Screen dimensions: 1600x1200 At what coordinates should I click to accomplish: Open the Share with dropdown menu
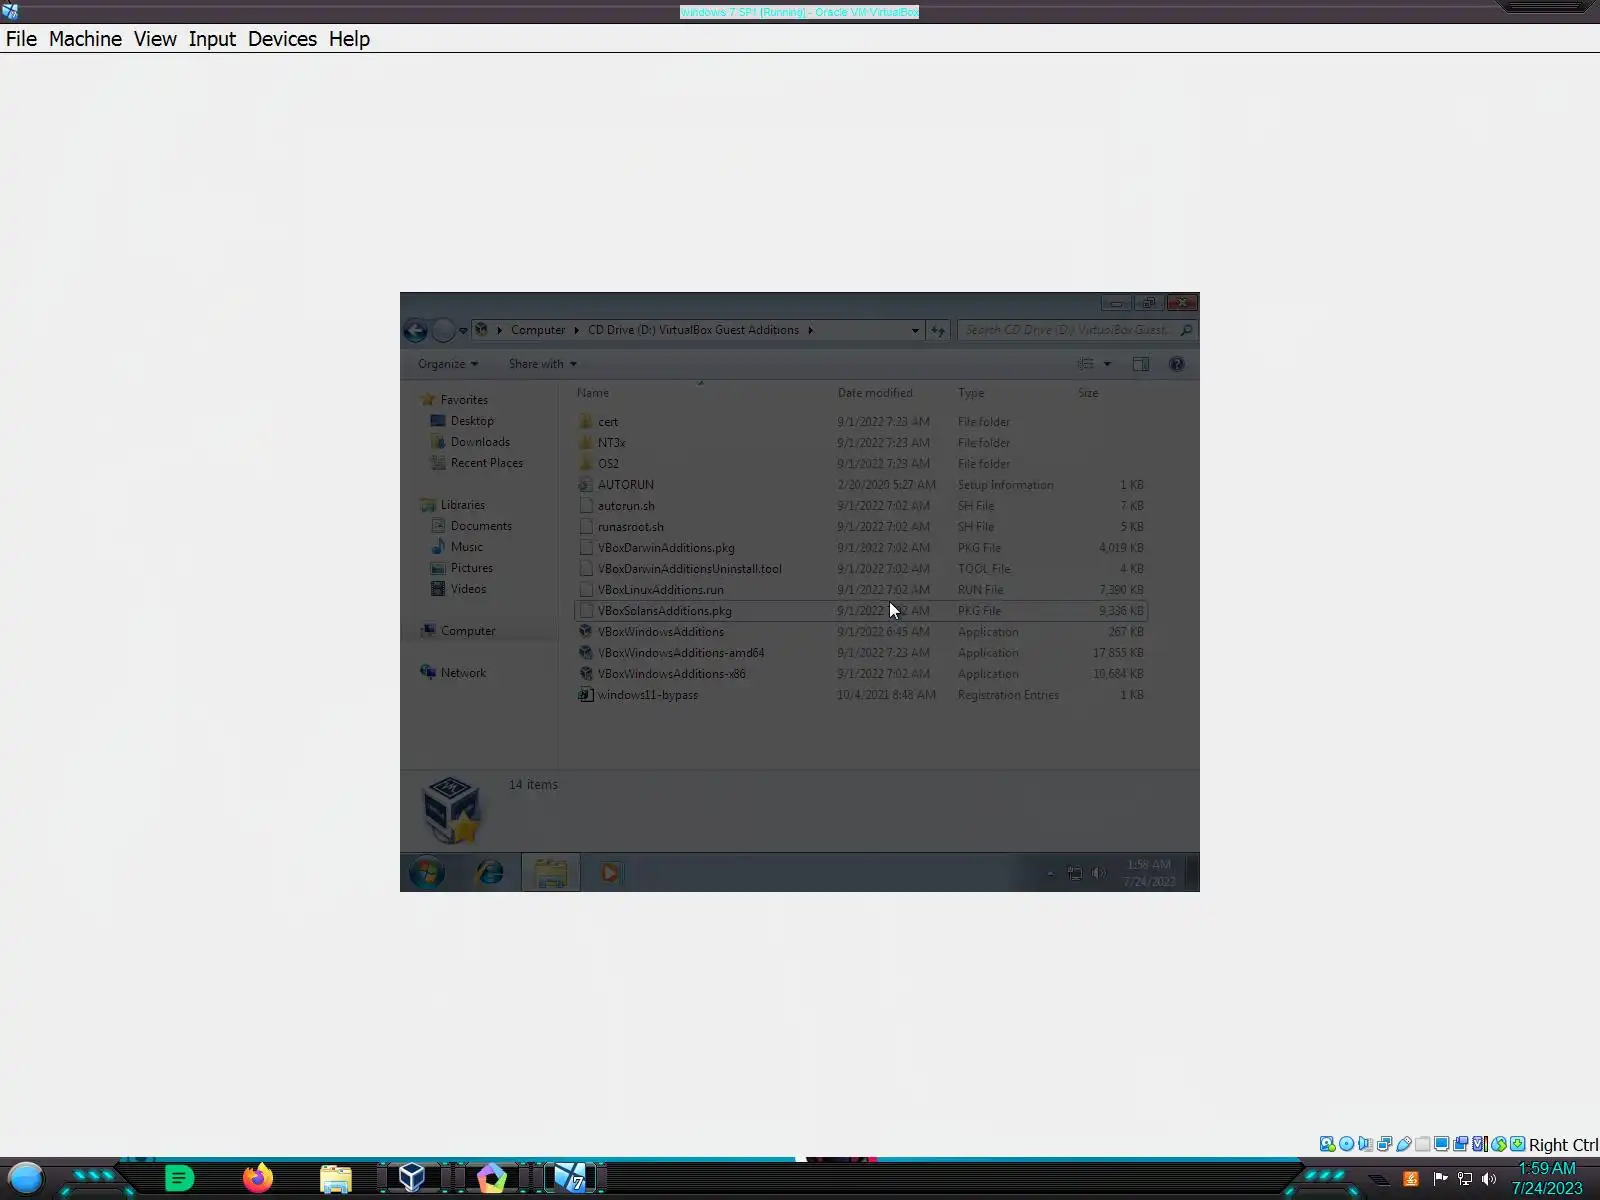click(x=542, y=364)
